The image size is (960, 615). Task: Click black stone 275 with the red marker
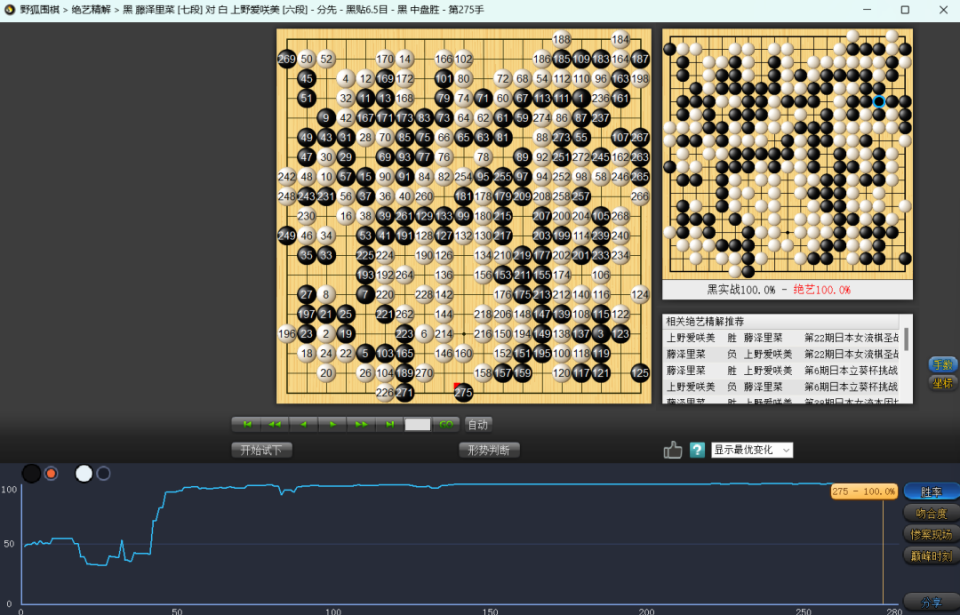point(463,393)
